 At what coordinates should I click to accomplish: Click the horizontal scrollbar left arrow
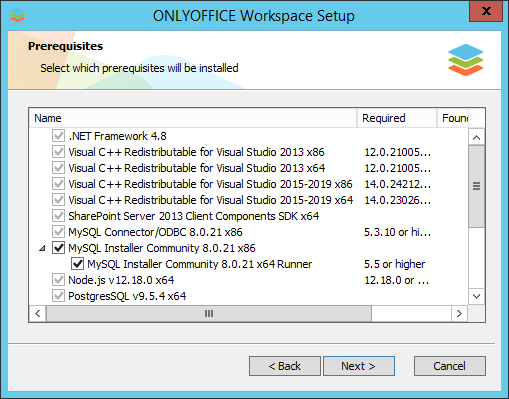(x=38, y=313)
